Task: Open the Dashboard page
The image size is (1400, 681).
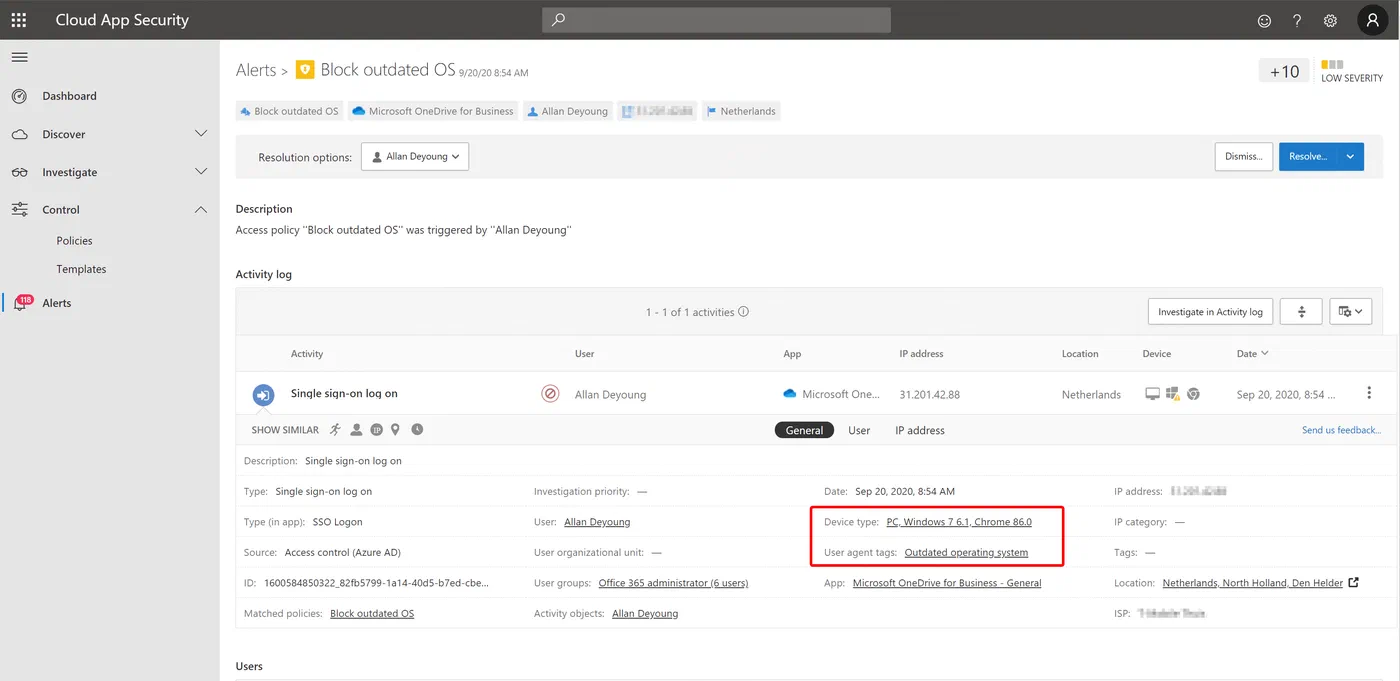Action: 69,96
